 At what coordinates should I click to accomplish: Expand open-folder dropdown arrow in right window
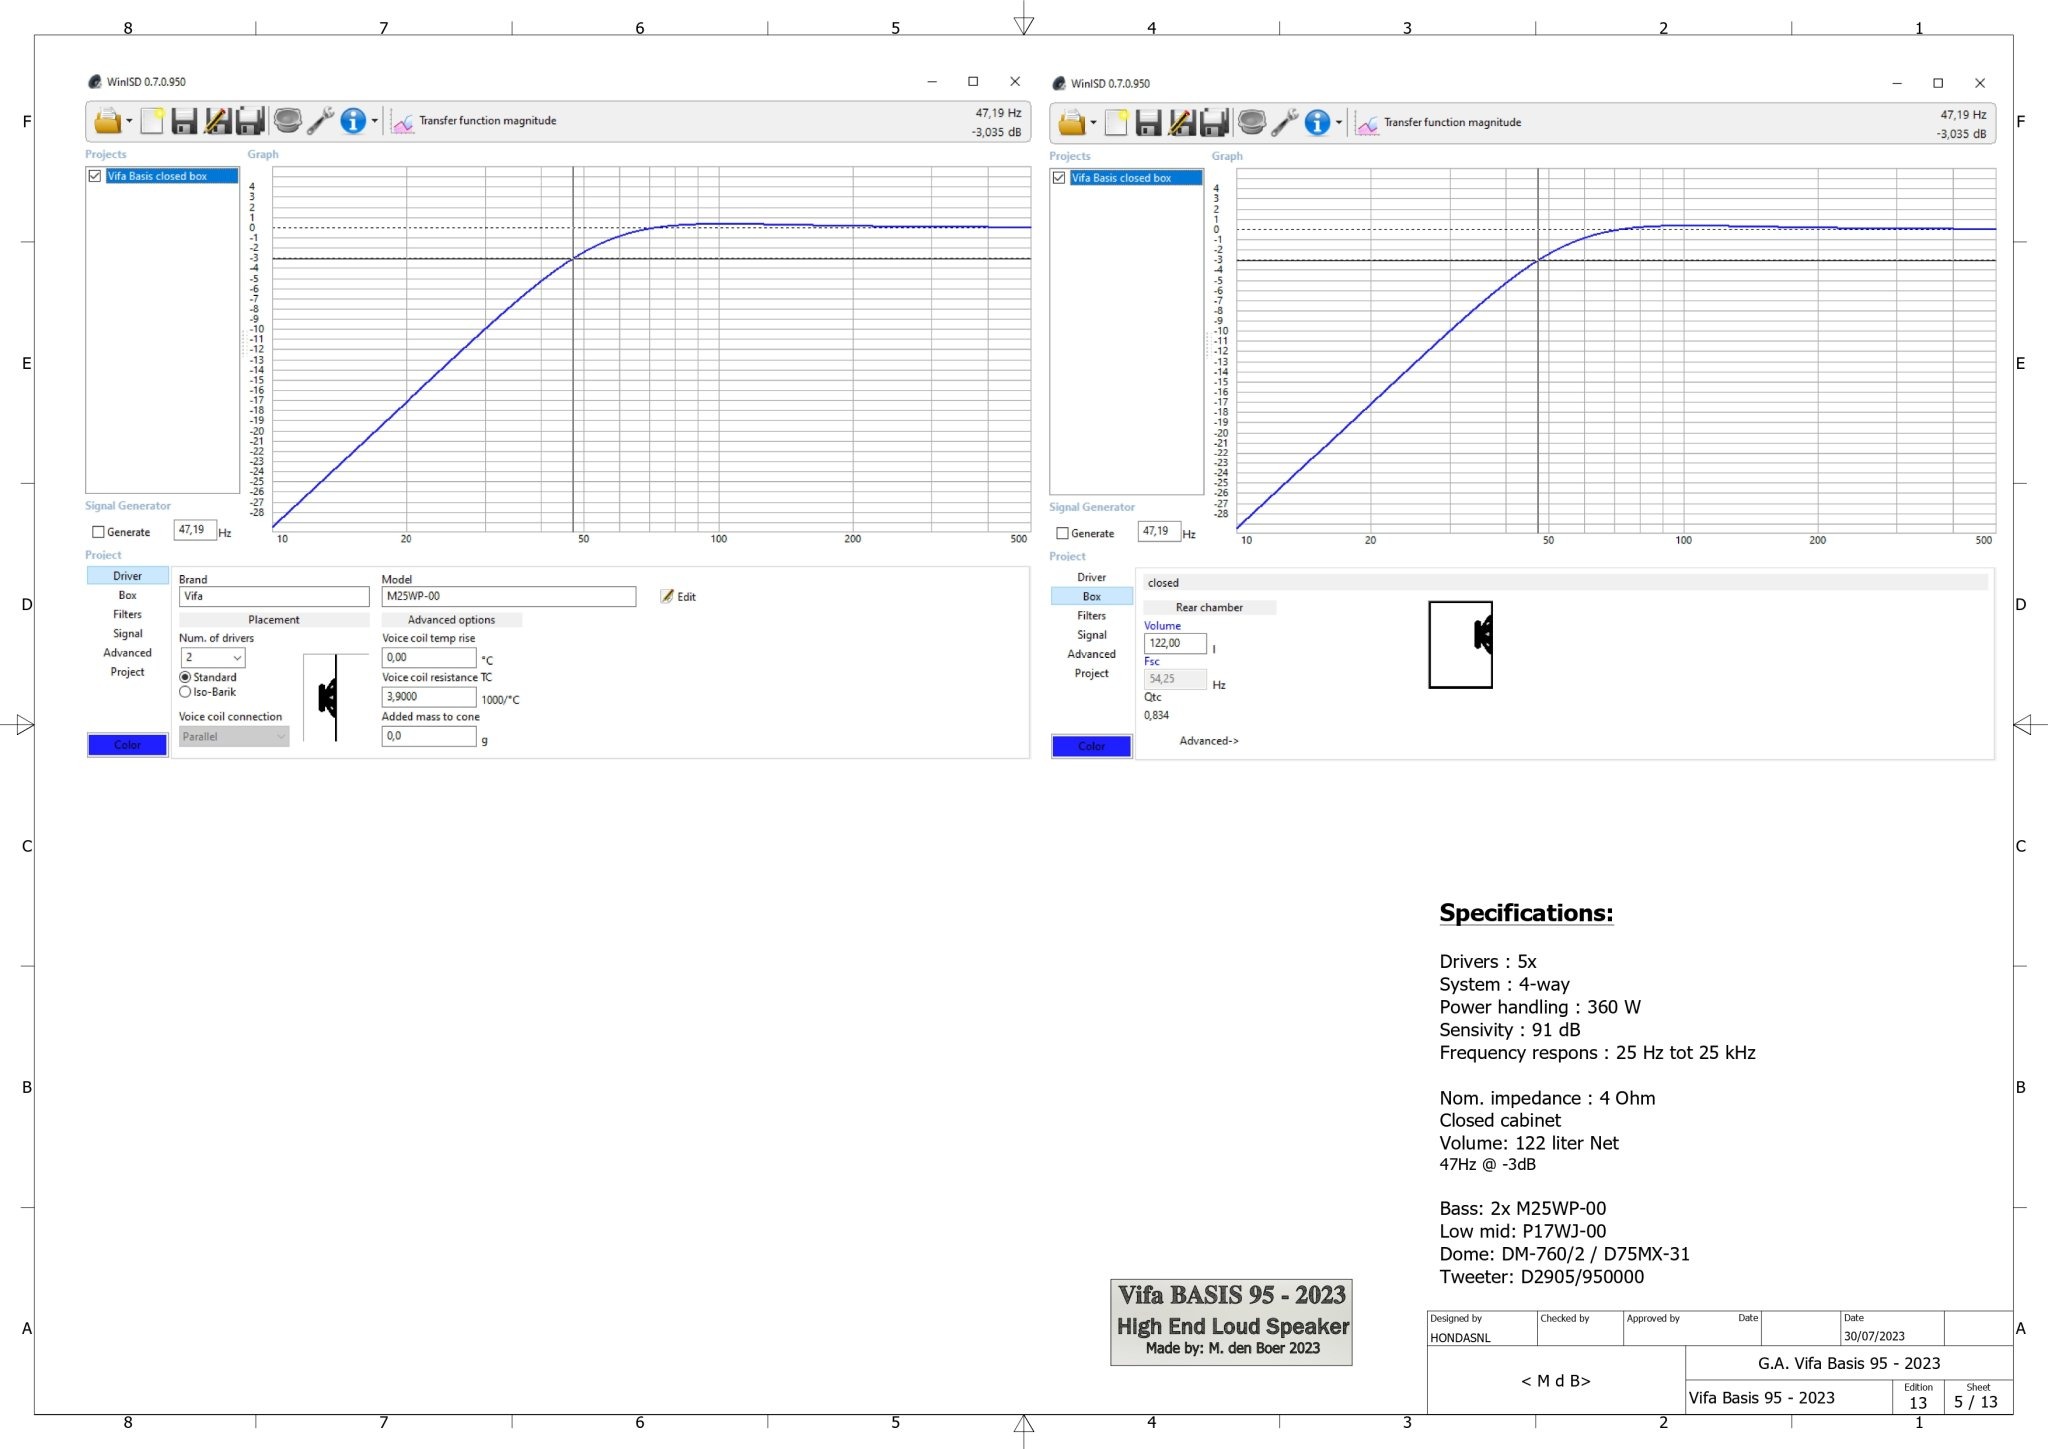point(1093,124)
